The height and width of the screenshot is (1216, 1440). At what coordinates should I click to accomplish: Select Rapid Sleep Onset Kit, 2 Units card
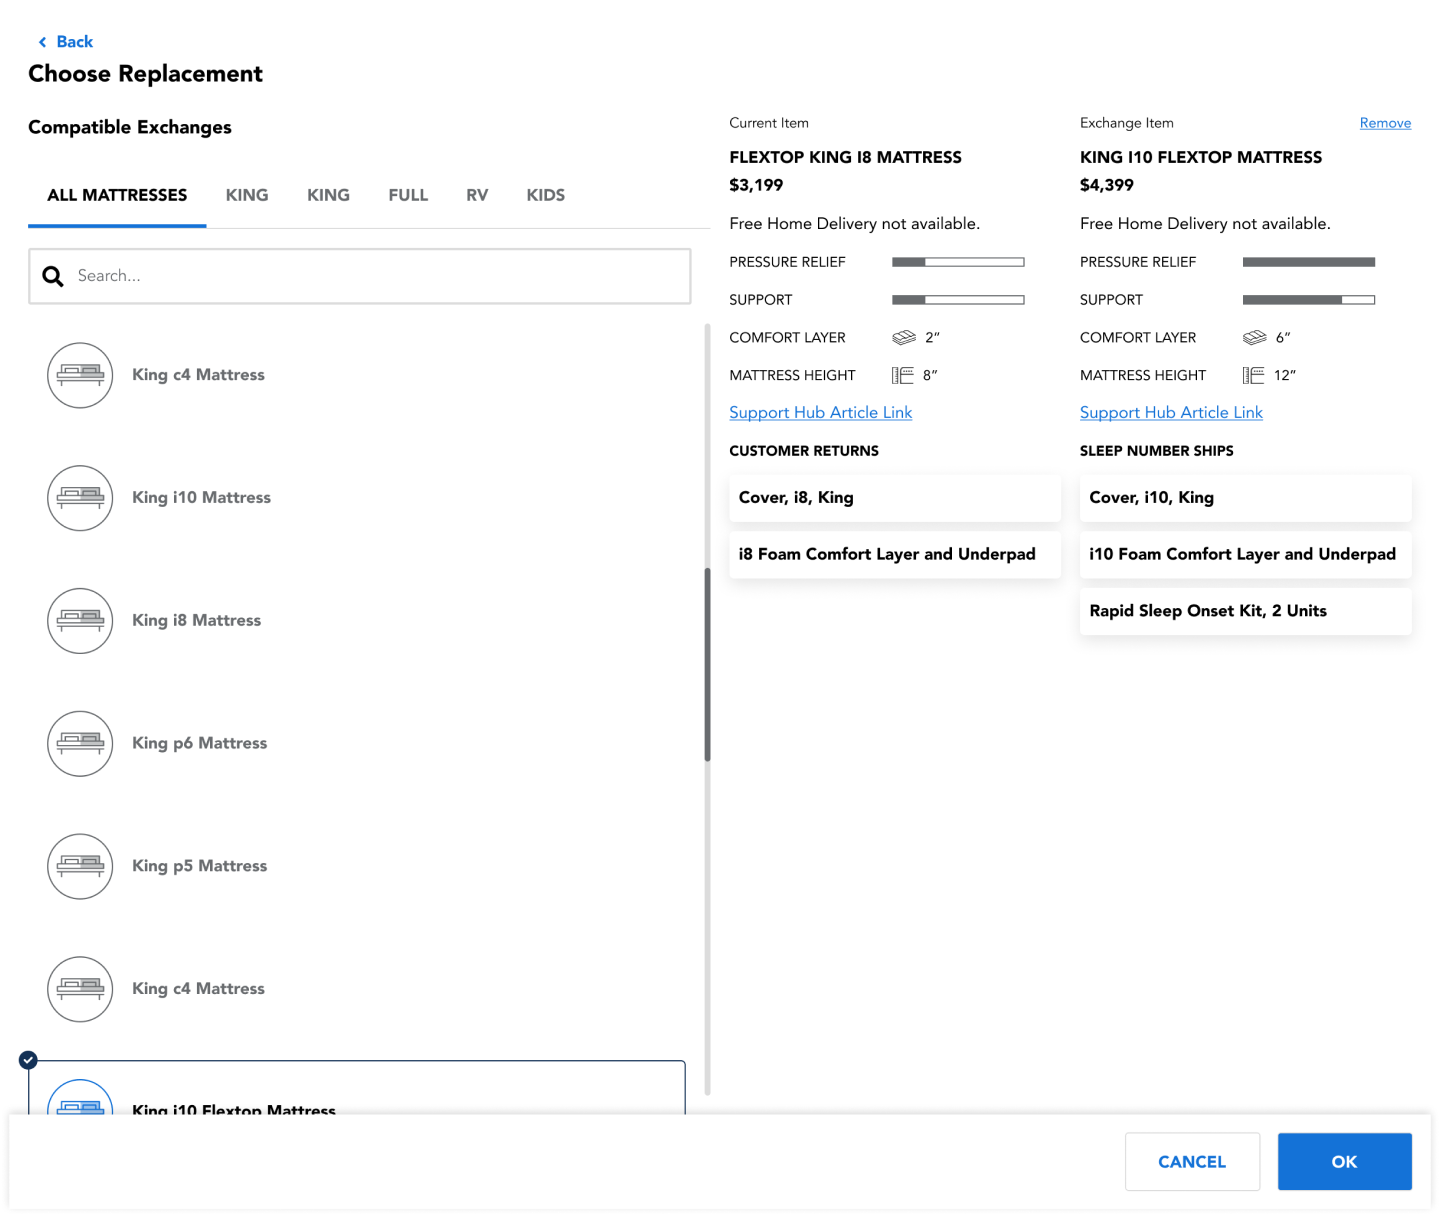click(x=1246, y=611)
